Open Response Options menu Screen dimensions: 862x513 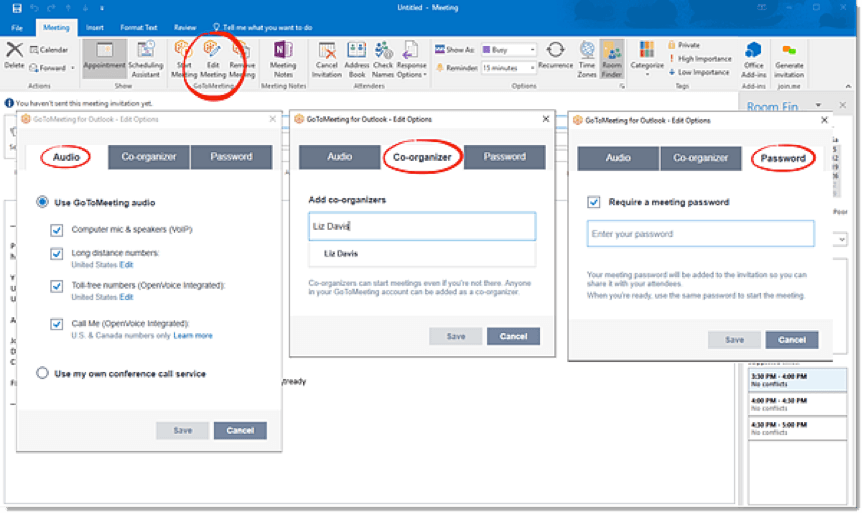(411, 58)
